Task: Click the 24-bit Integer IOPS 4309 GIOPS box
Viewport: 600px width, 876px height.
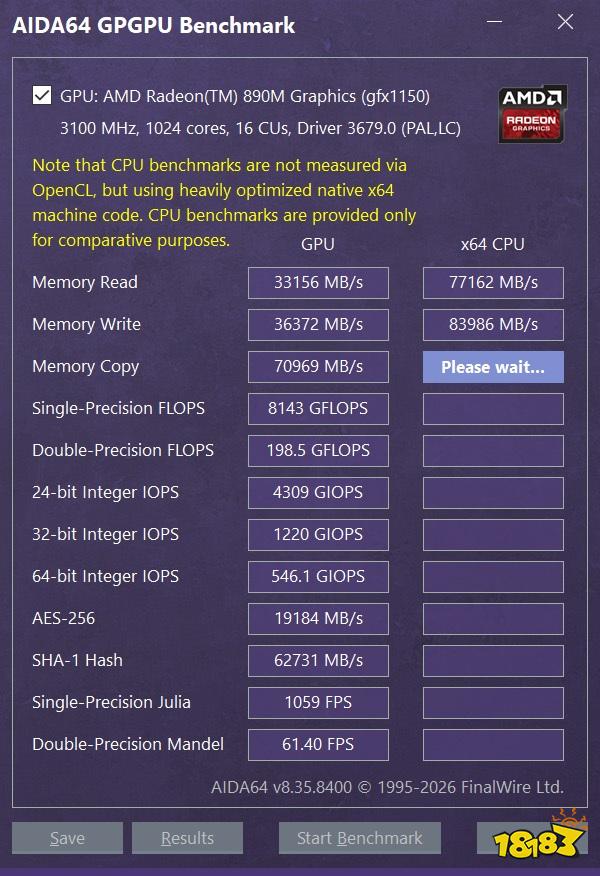Action: coord(318,493)
